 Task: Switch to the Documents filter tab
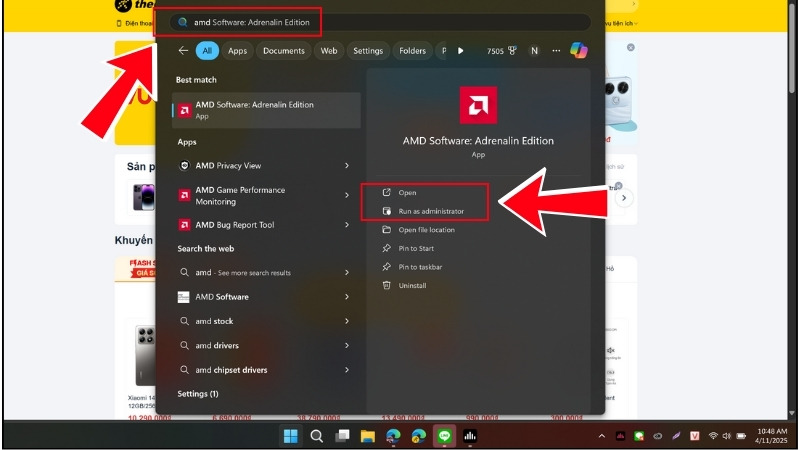(284, 51)
